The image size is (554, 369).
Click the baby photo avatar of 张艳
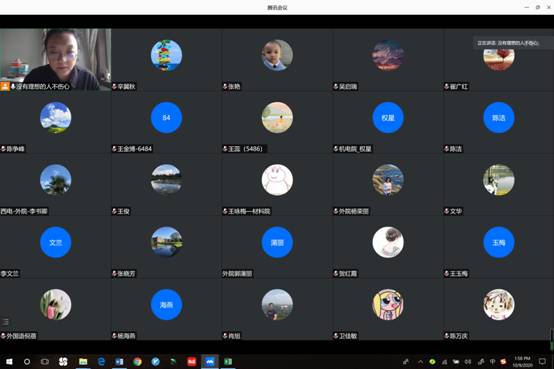point(277,55)
